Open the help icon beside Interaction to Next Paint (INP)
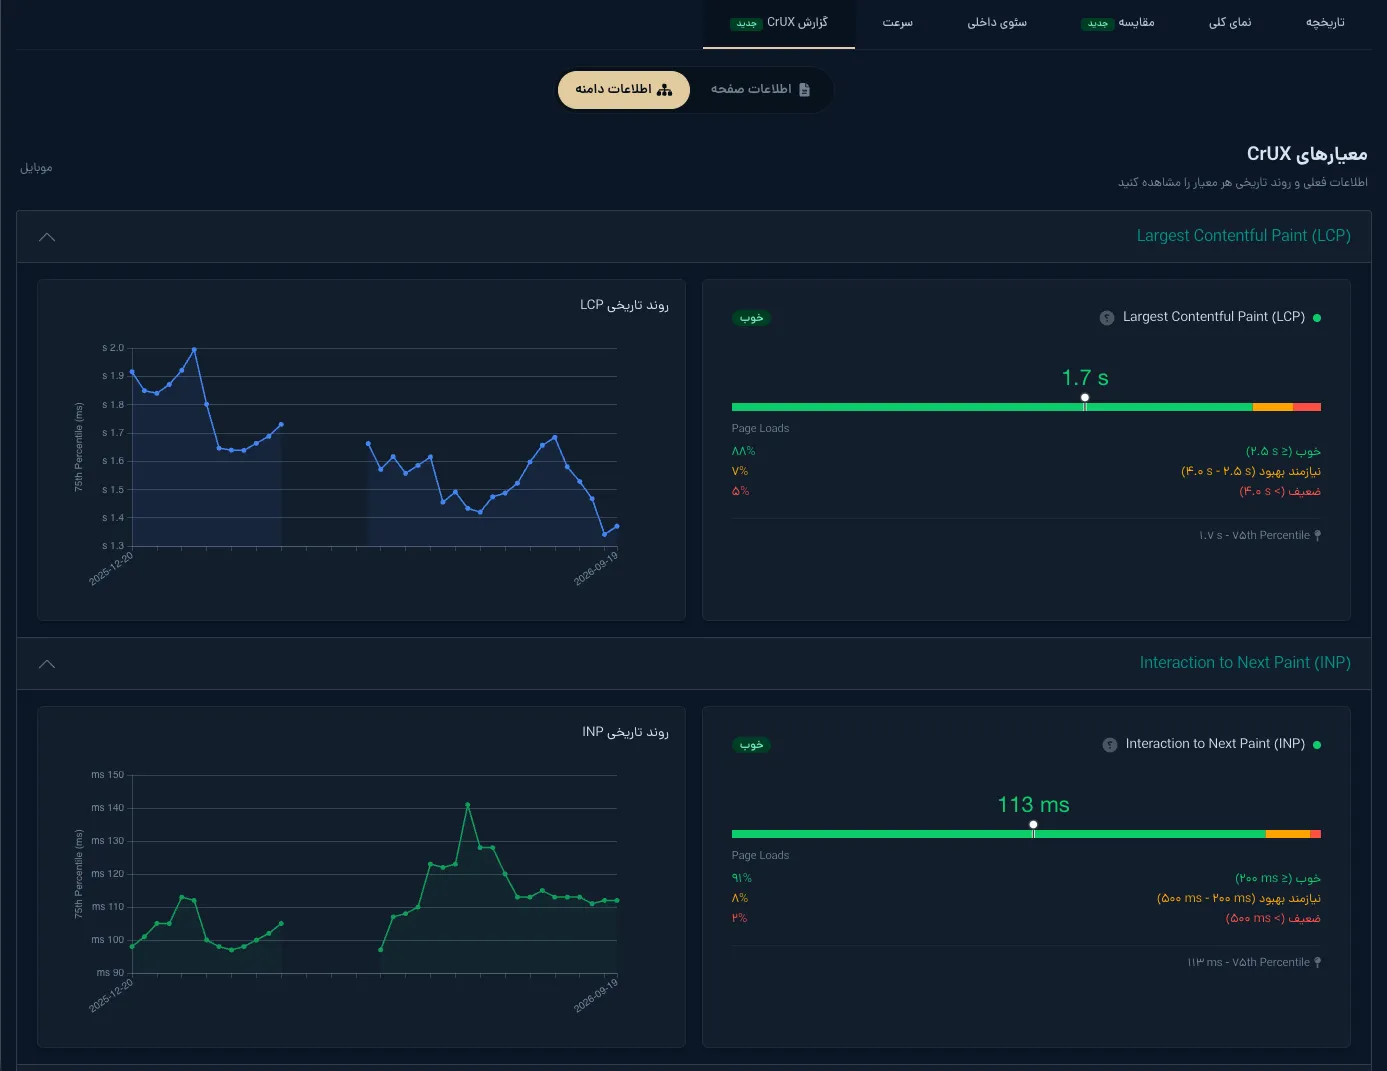Viewport: 1387px width, 1071px height. [x=1110, y=745]
